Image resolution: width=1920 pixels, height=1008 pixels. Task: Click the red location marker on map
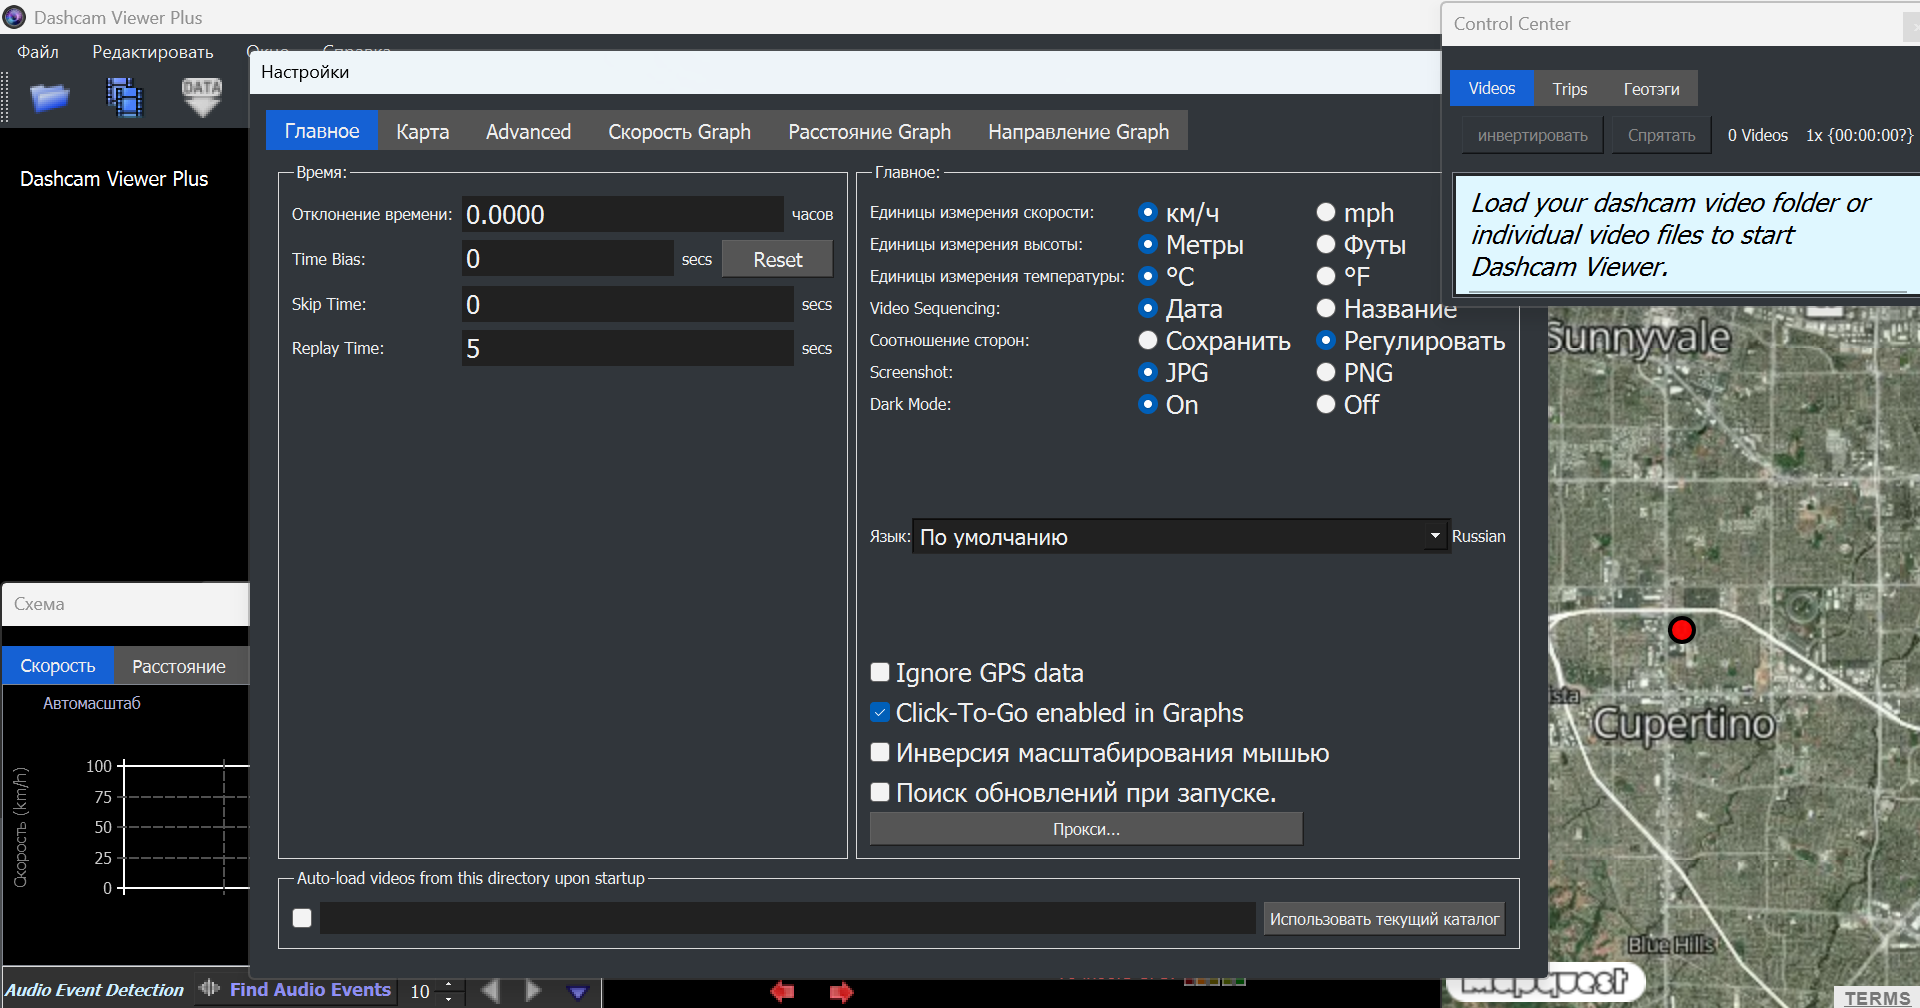[x=1682, y=630]
